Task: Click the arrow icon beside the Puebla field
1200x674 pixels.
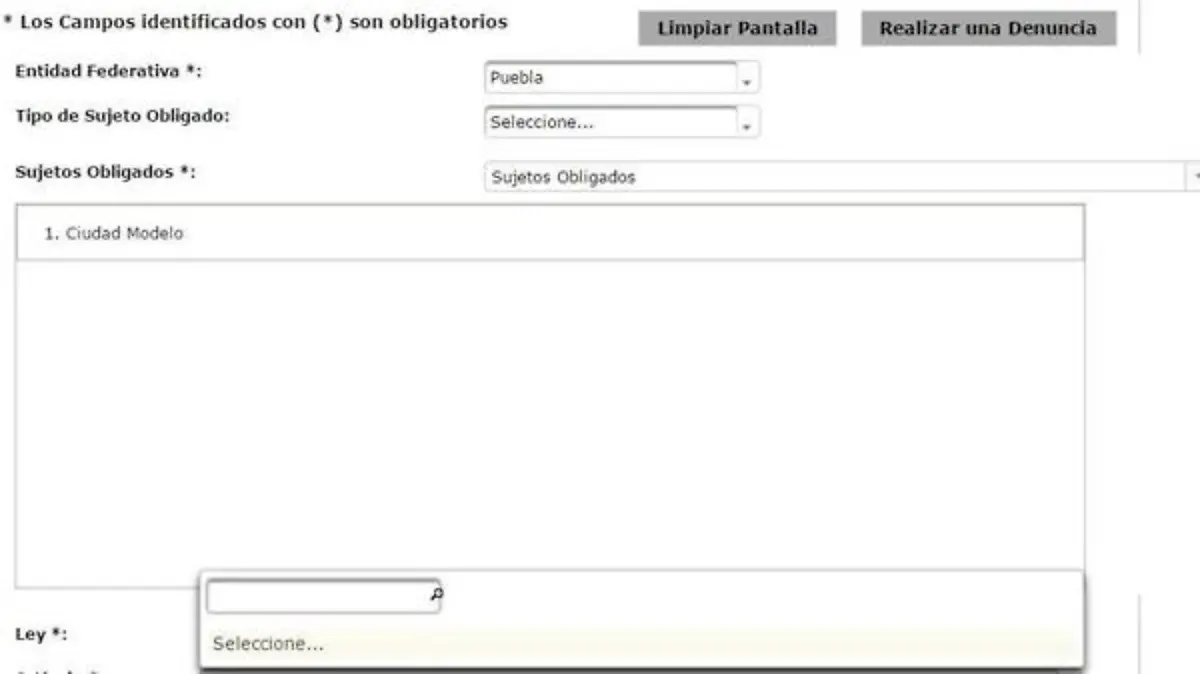Action: pos(746,79)
